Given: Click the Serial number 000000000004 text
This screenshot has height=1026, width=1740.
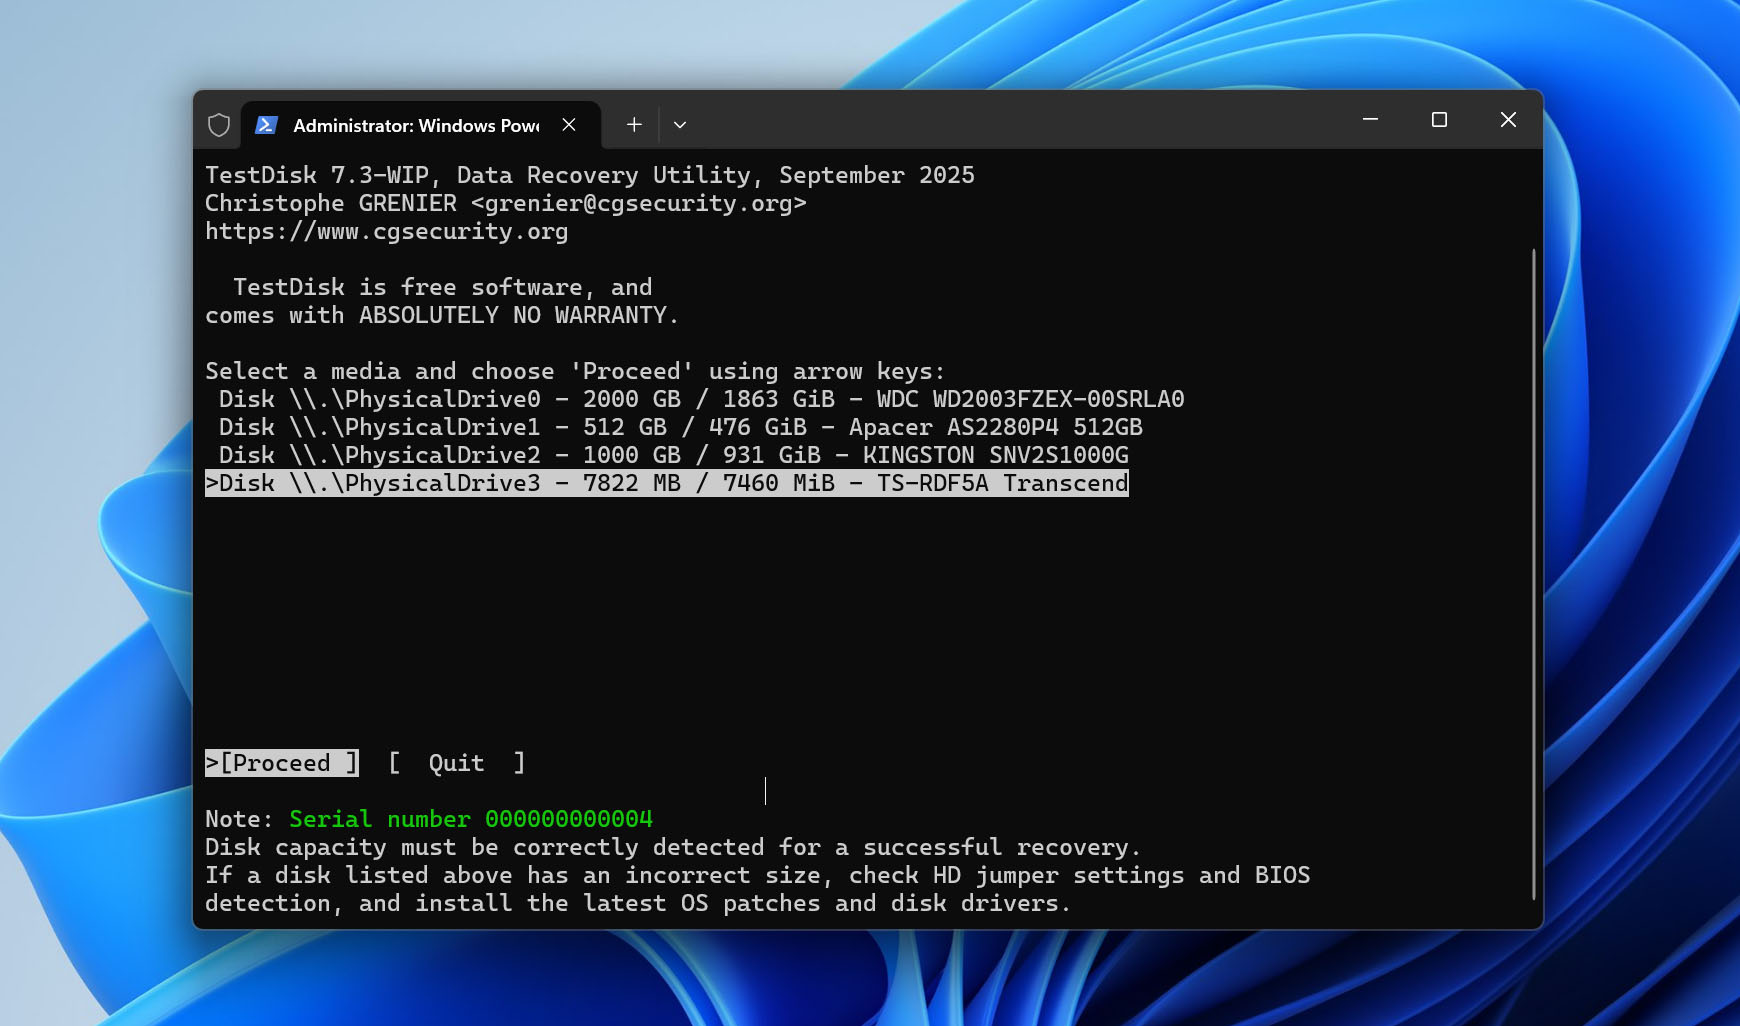Looking at the screenshot, I should [x=471, y=819].
